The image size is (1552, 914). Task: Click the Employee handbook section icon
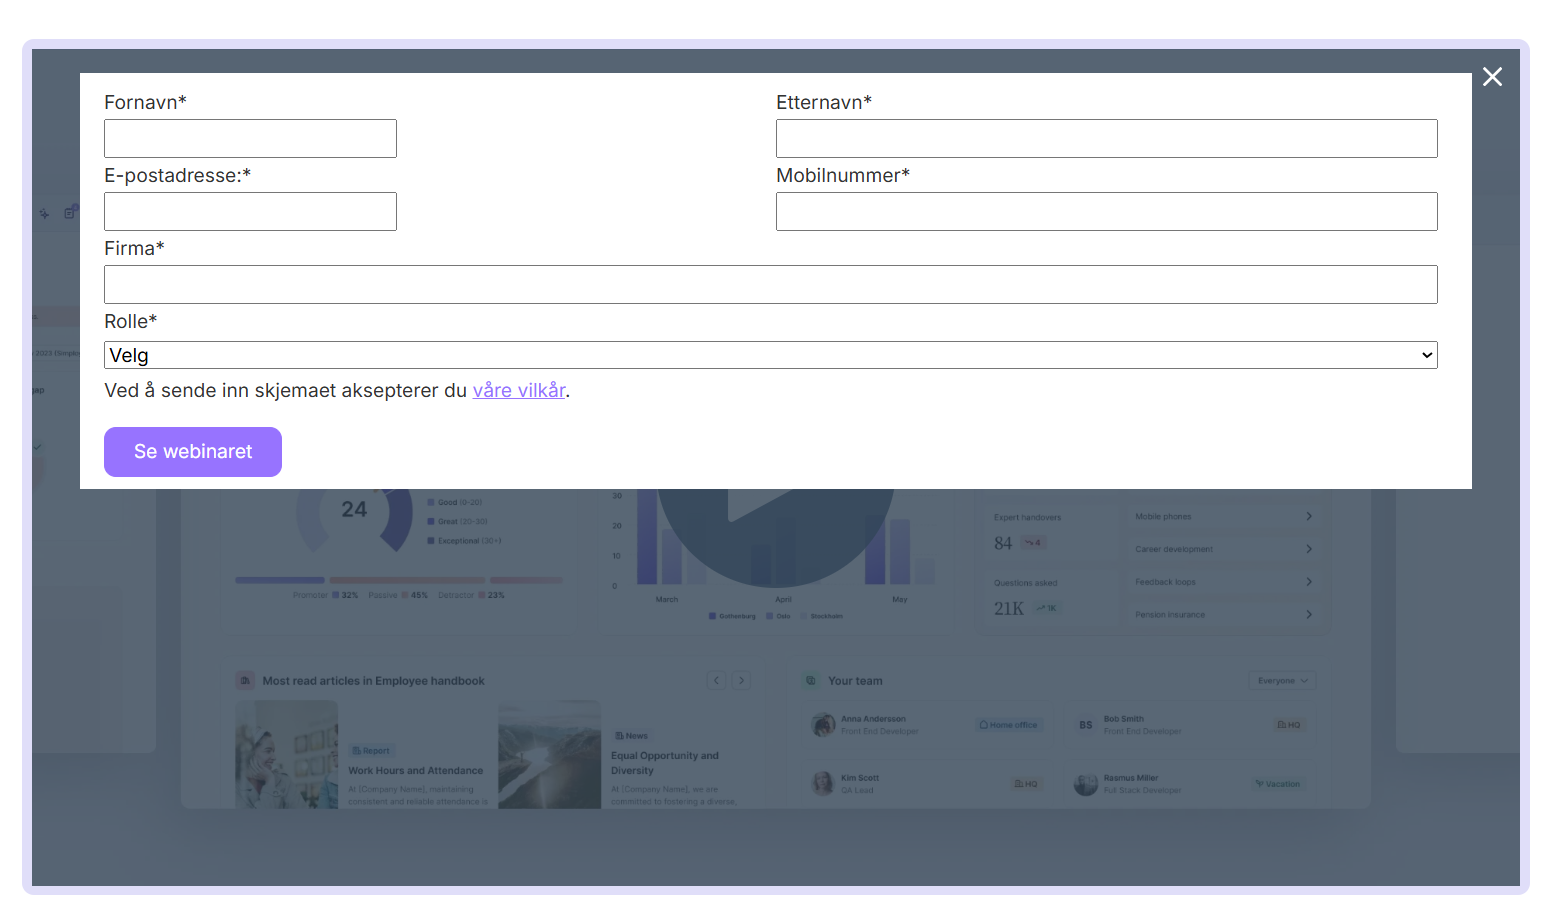point(245,681)
